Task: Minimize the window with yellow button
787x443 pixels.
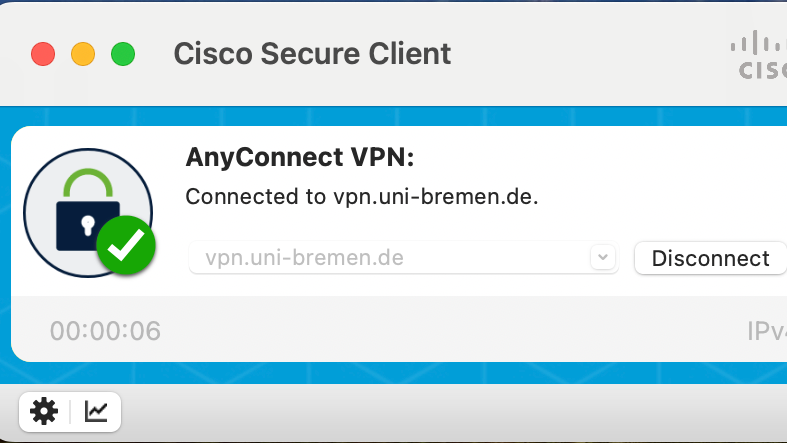Action: 83,54
